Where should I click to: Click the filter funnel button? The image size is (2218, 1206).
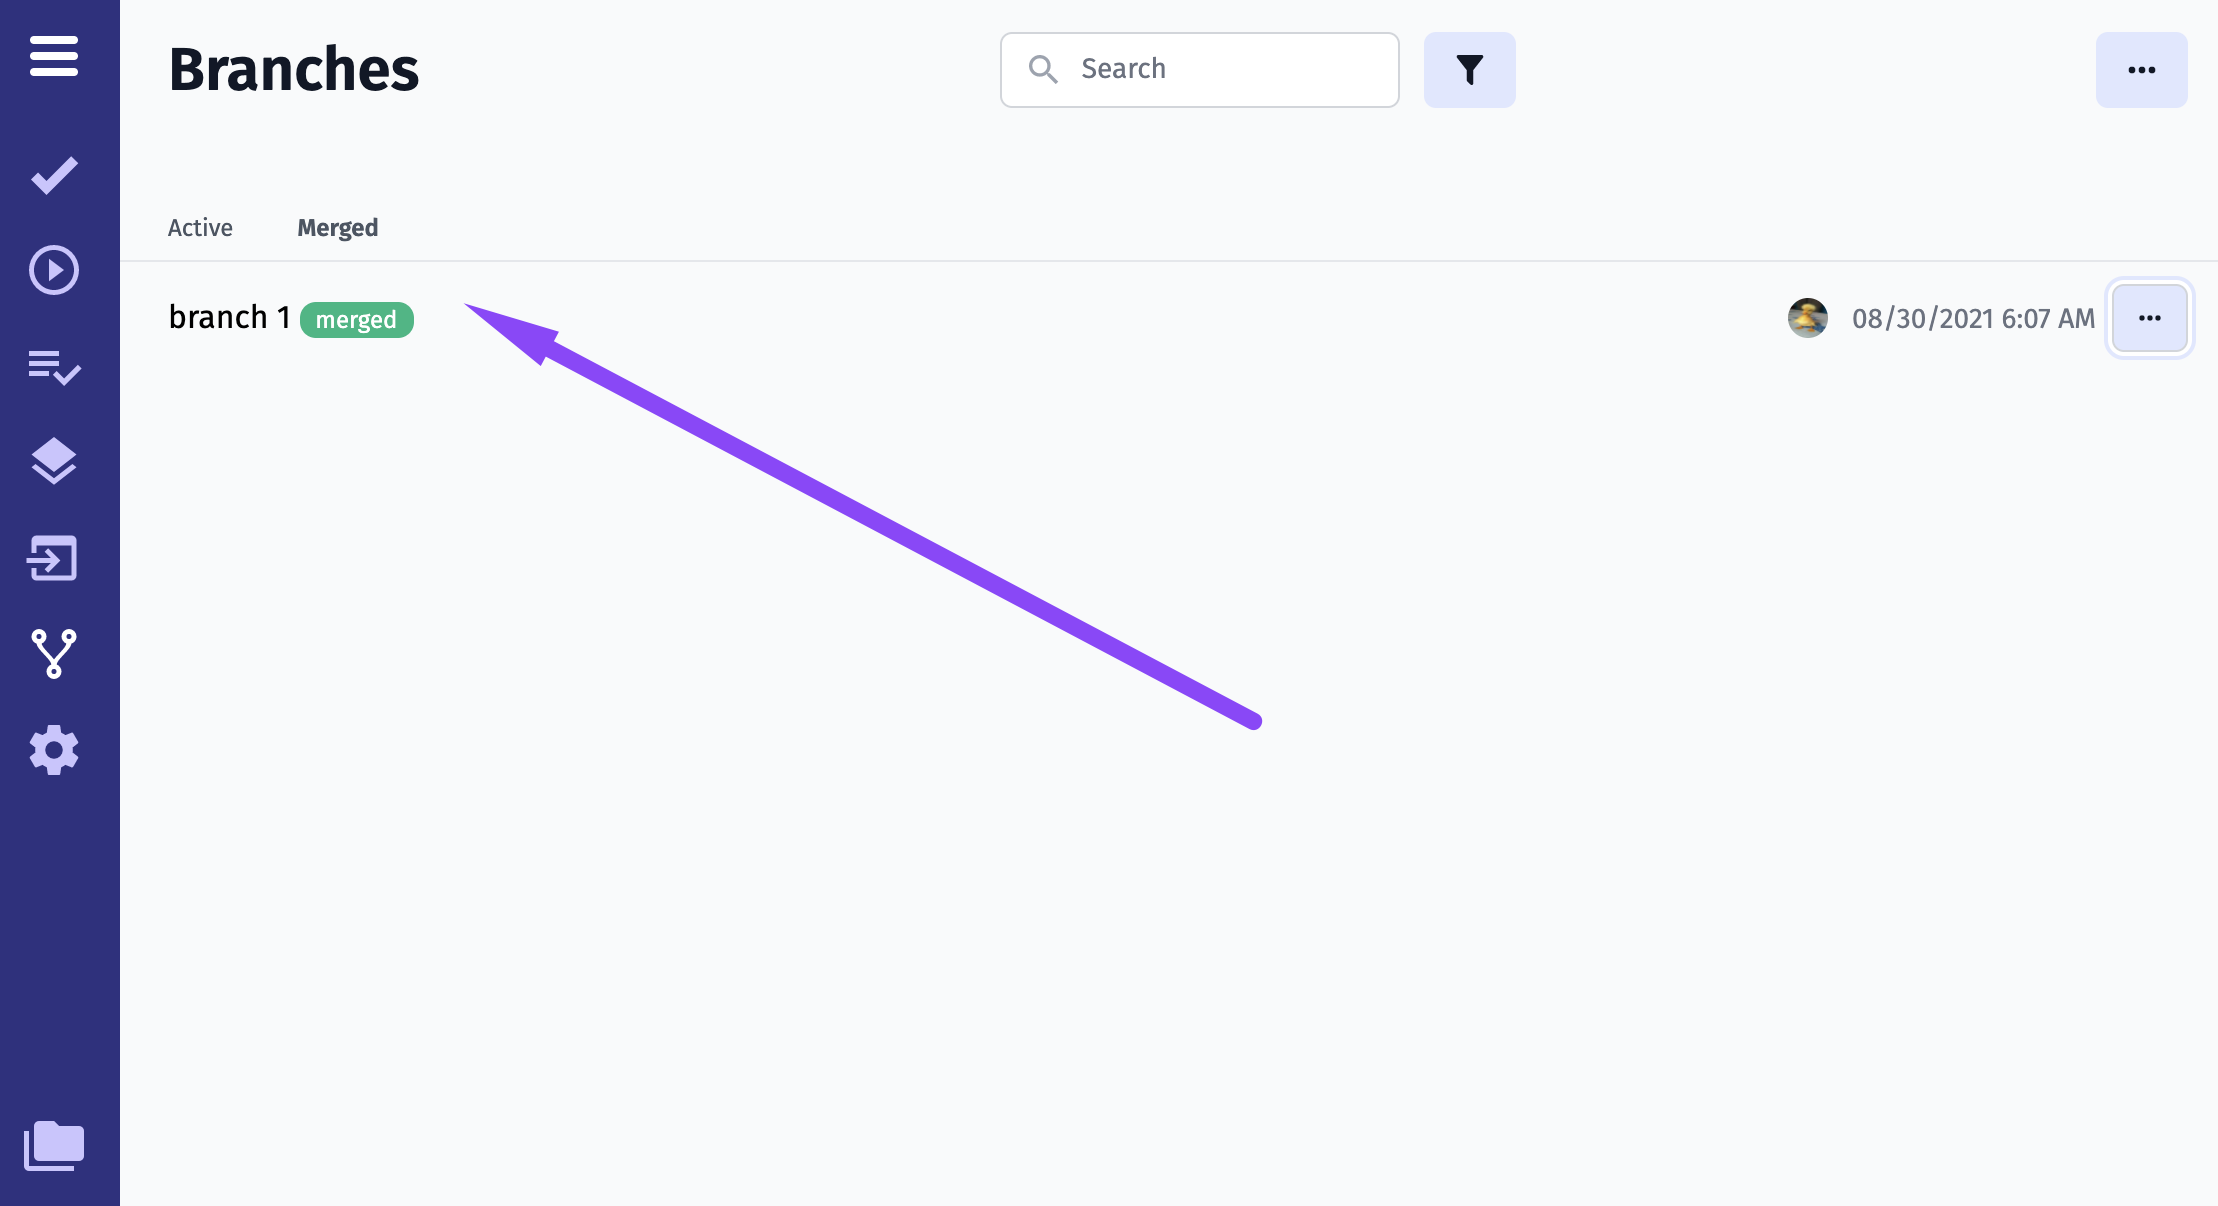1469,70
